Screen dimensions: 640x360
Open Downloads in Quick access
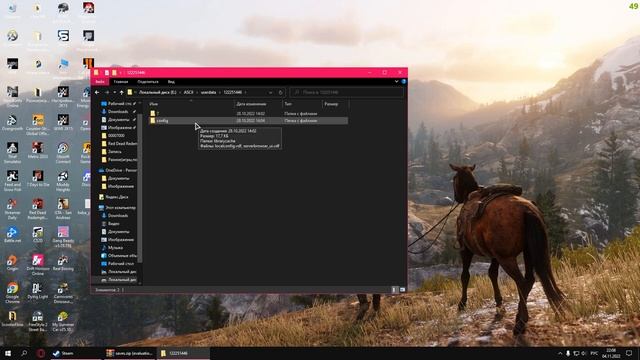[118, 111]
